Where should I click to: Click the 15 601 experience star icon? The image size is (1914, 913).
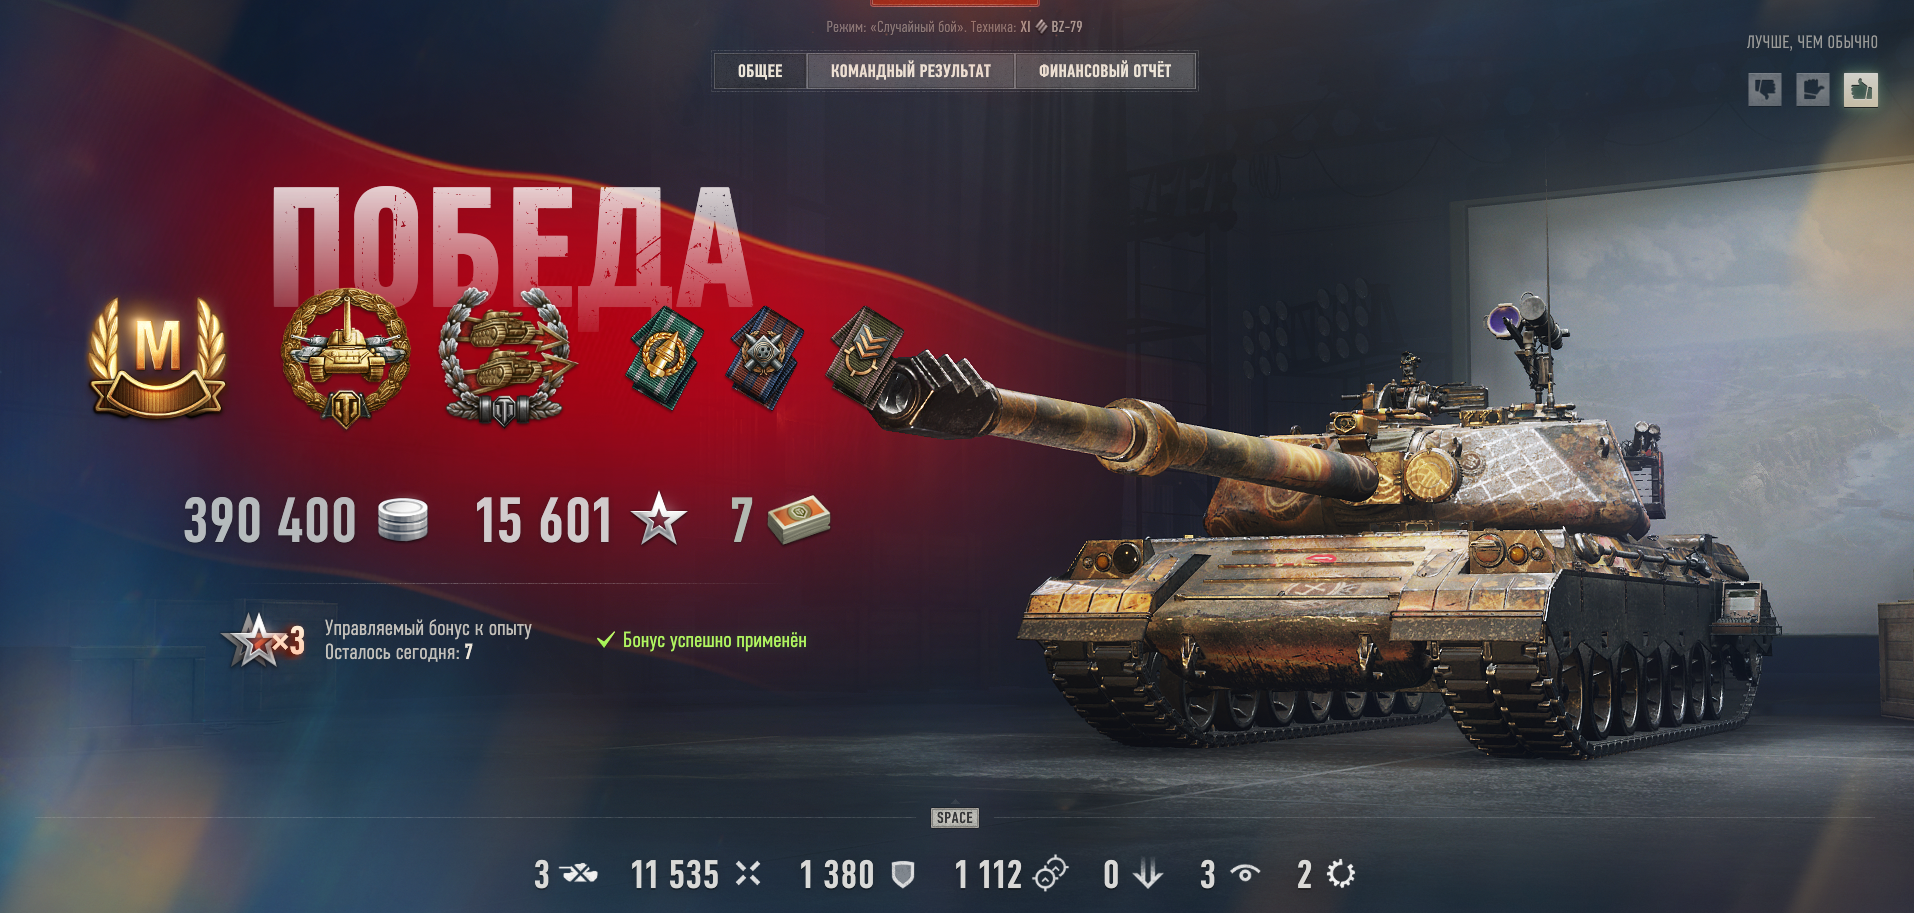click(659, 519)
